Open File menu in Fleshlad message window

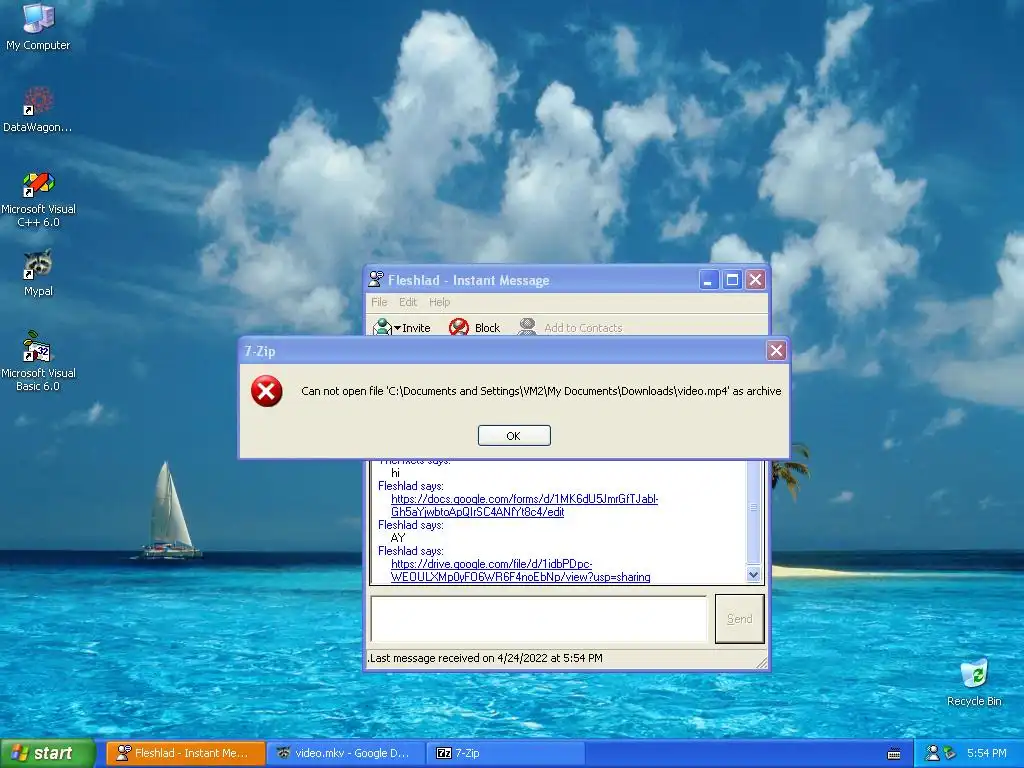[x=379, y=302]
